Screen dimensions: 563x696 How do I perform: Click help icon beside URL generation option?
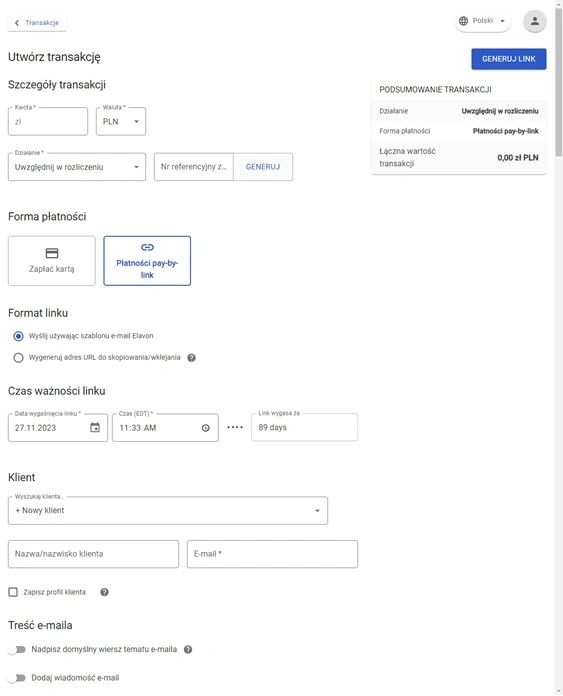click(x=191, y=358)
